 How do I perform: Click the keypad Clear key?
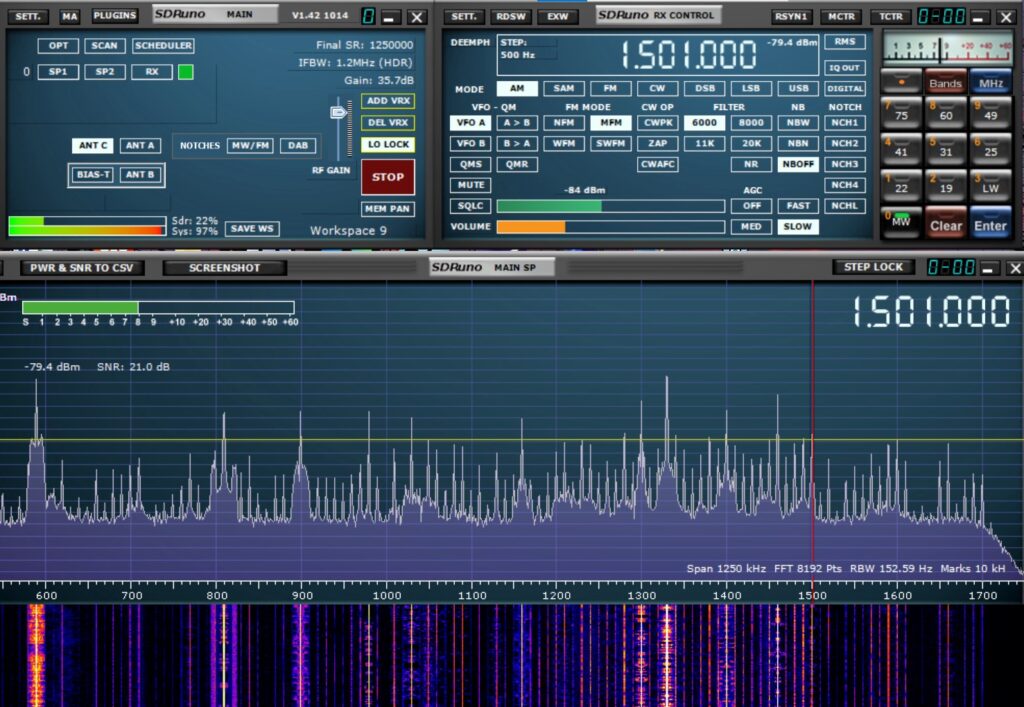click(x=946, y=224)
